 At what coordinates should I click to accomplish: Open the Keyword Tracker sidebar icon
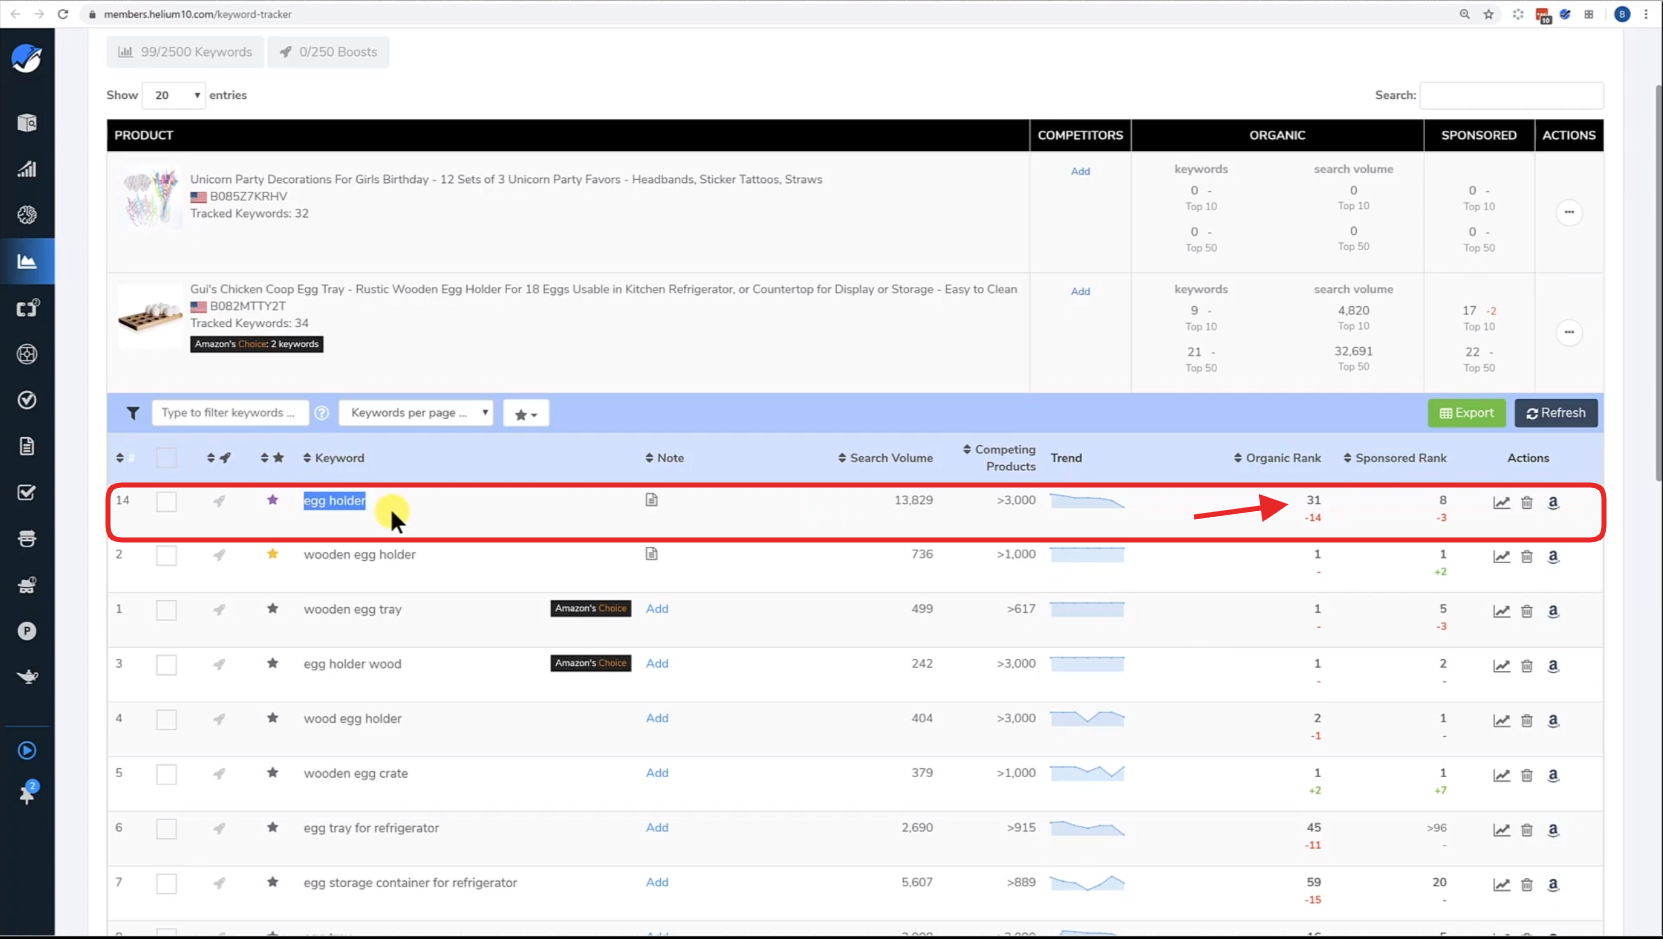click(x=27, y=262)
